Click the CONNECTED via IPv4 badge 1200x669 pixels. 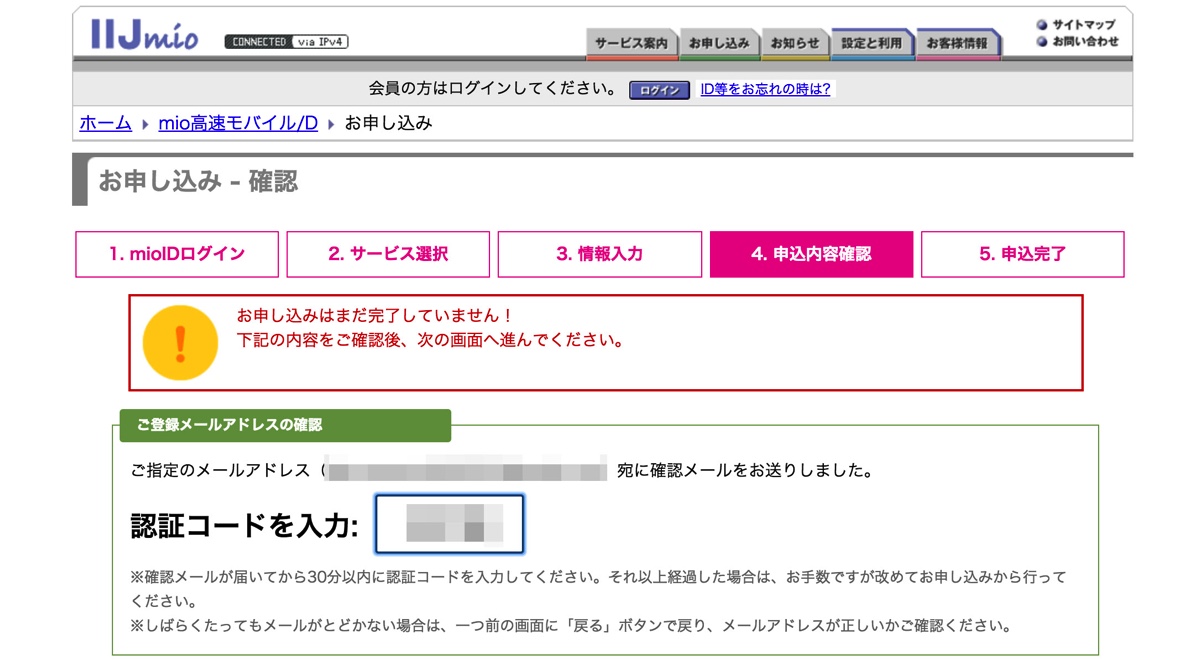pos(286,42)
